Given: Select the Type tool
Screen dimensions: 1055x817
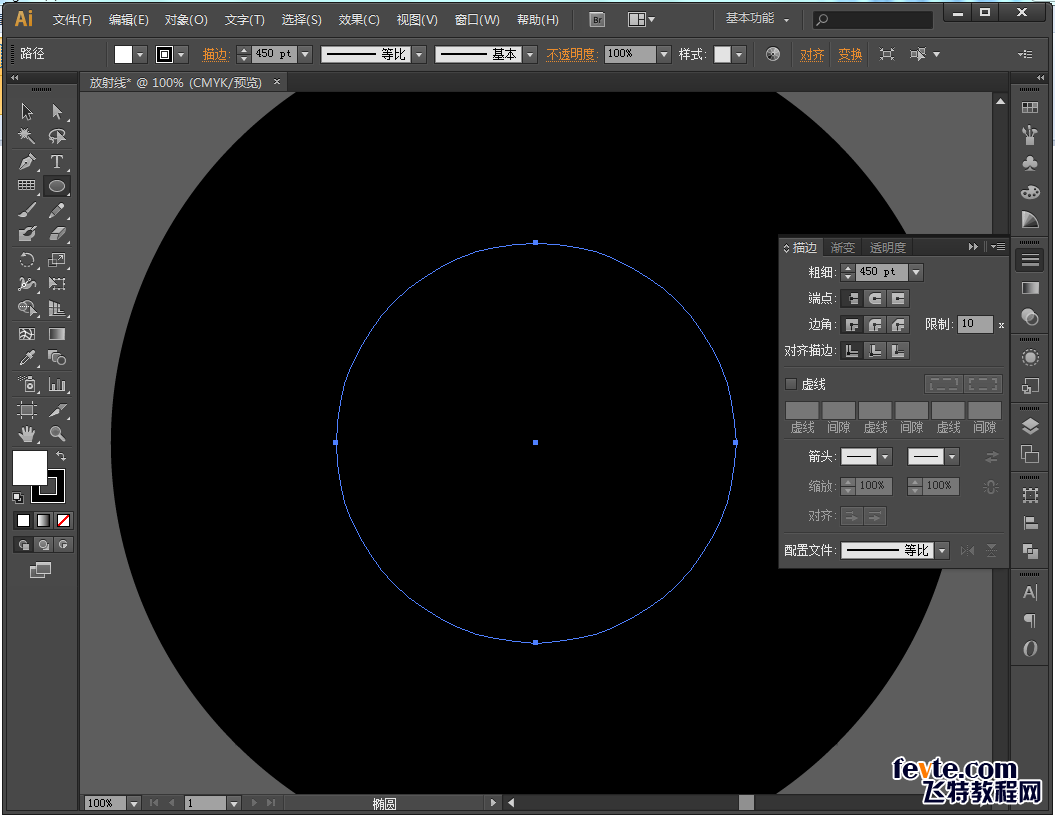Looking at the screenshot, I should tap(57, 162).
